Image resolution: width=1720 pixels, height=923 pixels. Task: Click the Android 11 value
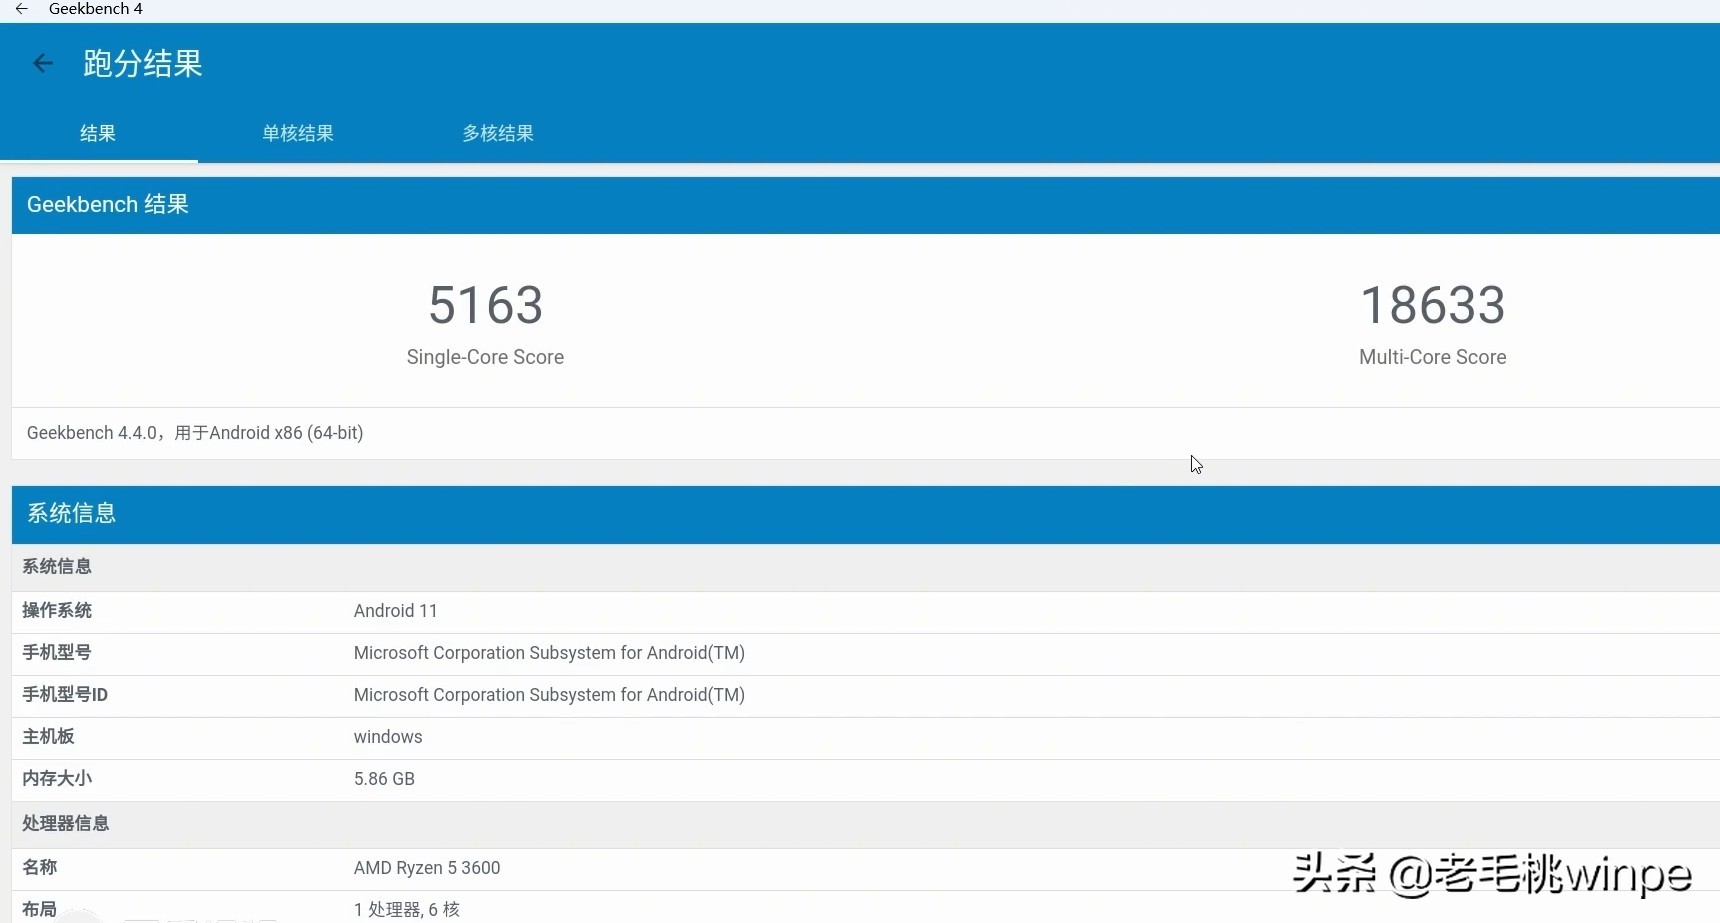(x=395, y=611)
